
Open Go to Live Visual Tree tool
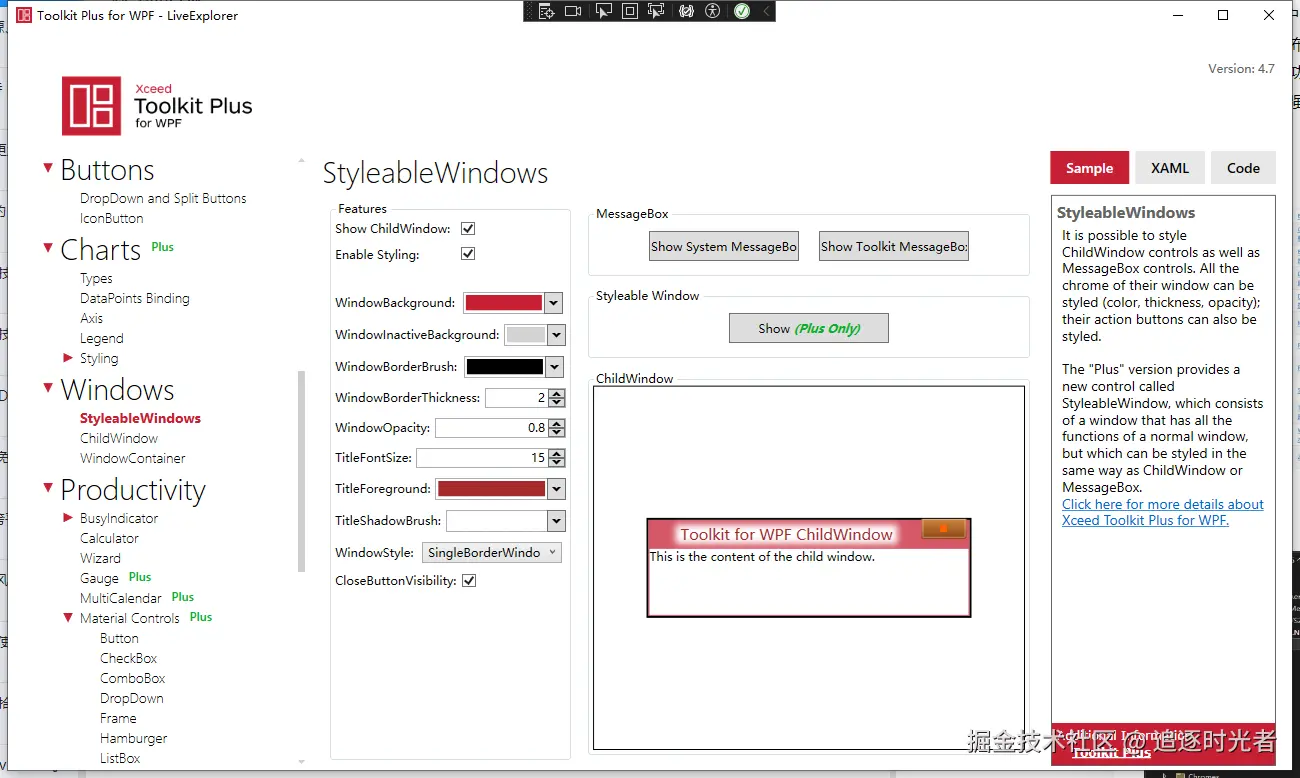(546, 11)
